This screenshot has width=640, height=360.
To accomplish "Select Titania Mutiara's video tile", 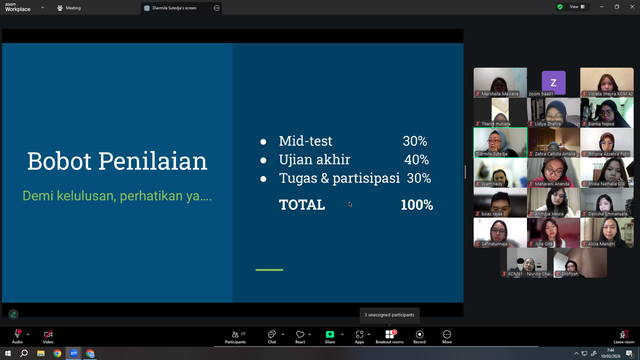I will 500,112.
